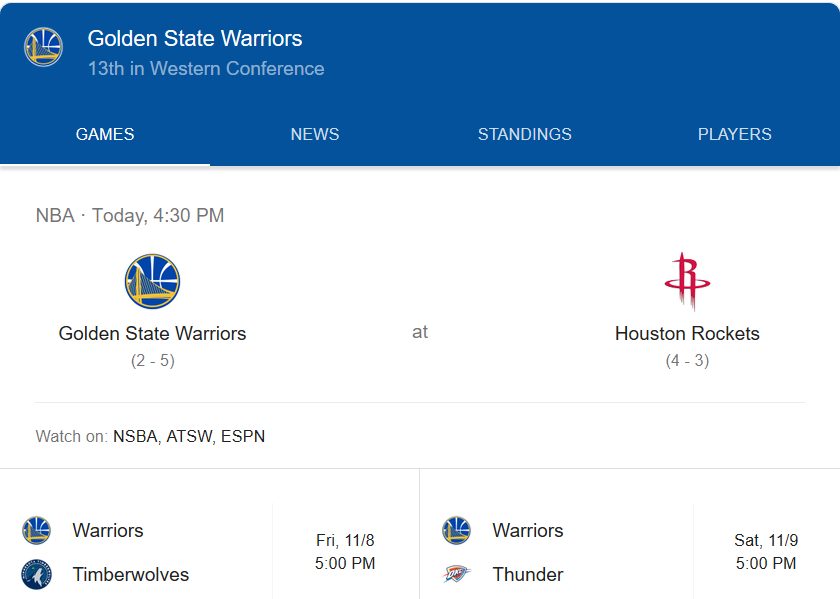840x599 pixels.
Task: Click the Thunder name in Saturday game
Action: (x=528, y=574)
